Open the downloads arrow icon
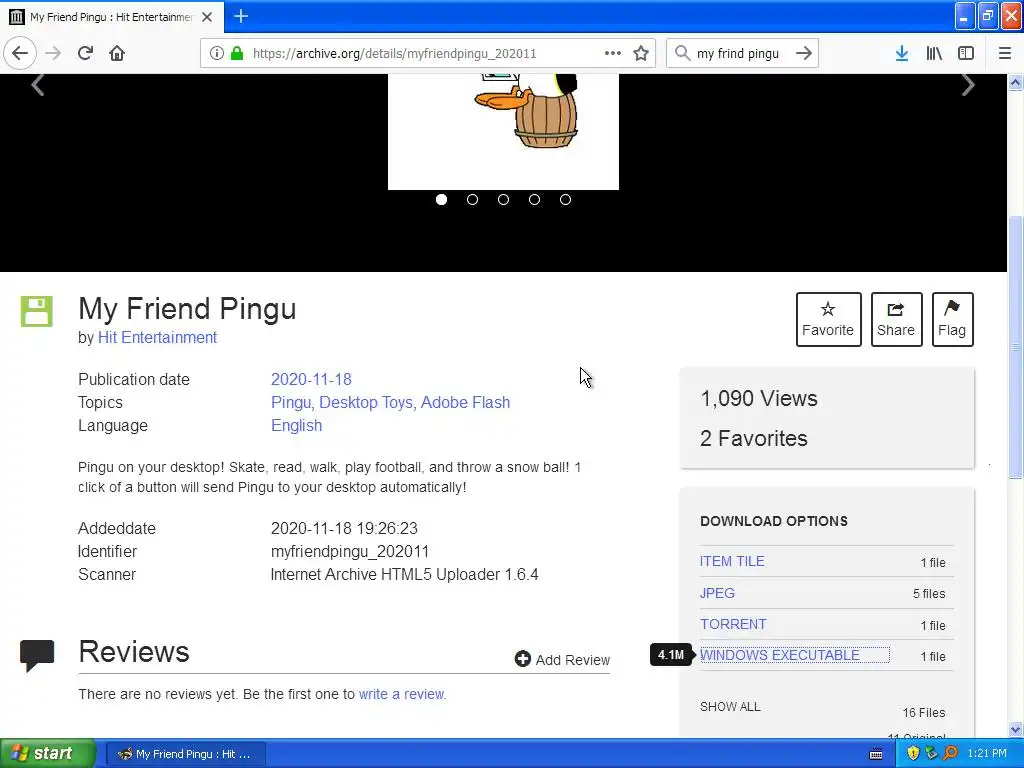Viewport: 1024px width, 768px height. tap(902, 53)
